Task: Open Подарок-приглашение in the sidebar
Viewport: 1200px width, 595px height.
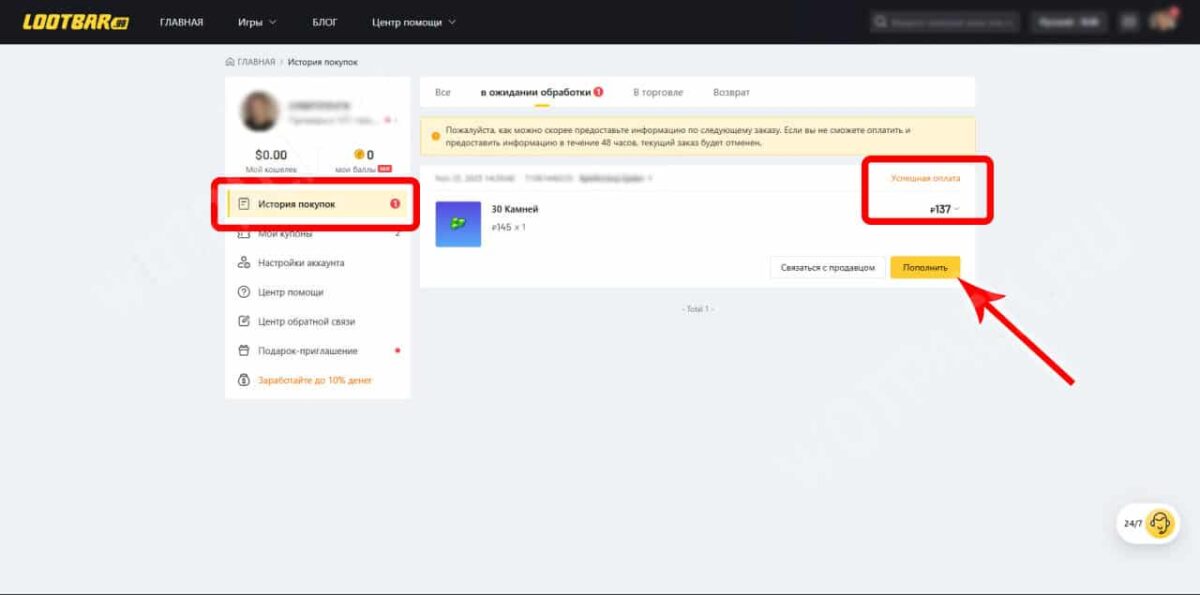Action: 307,351
